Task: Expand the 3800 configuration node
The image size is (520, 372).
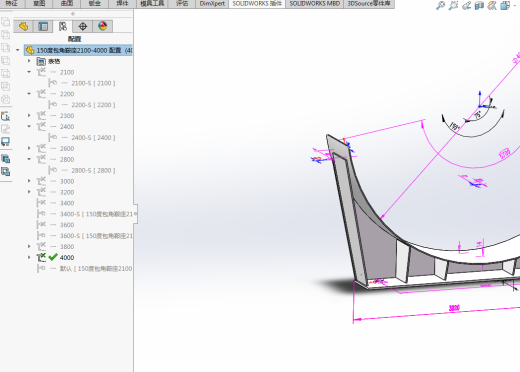Action: point(29,246)
